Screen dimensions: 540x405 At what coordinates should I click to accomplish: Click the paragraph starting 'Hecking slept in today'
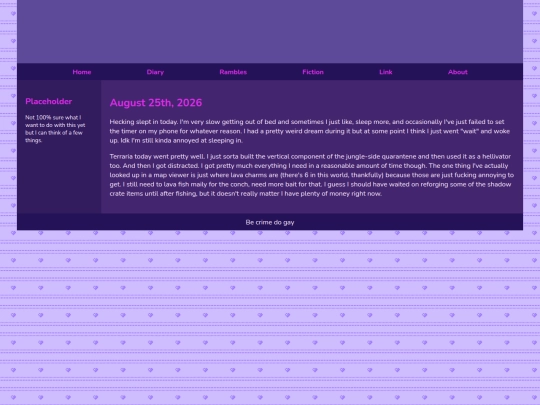pos(310,131)
